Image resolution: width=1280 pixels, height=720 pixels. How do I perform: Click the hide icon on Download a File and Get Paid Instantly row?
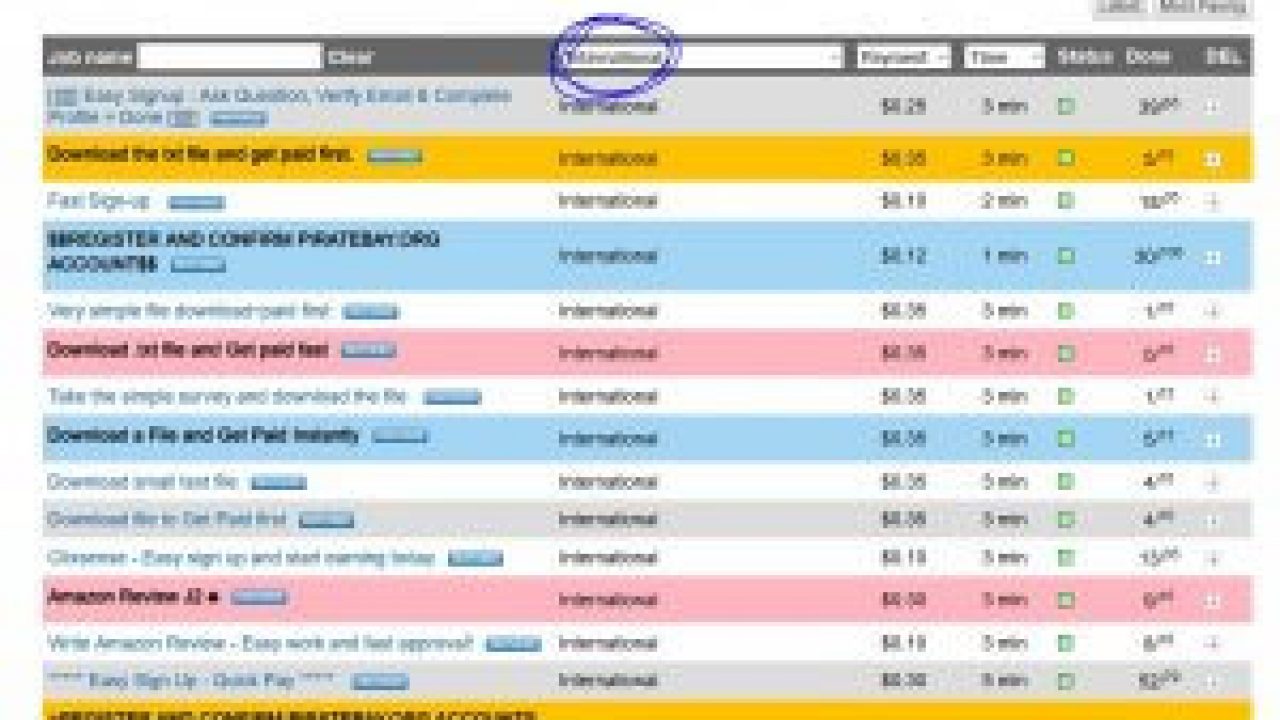pyautogui.click(x=1213, y=439)
